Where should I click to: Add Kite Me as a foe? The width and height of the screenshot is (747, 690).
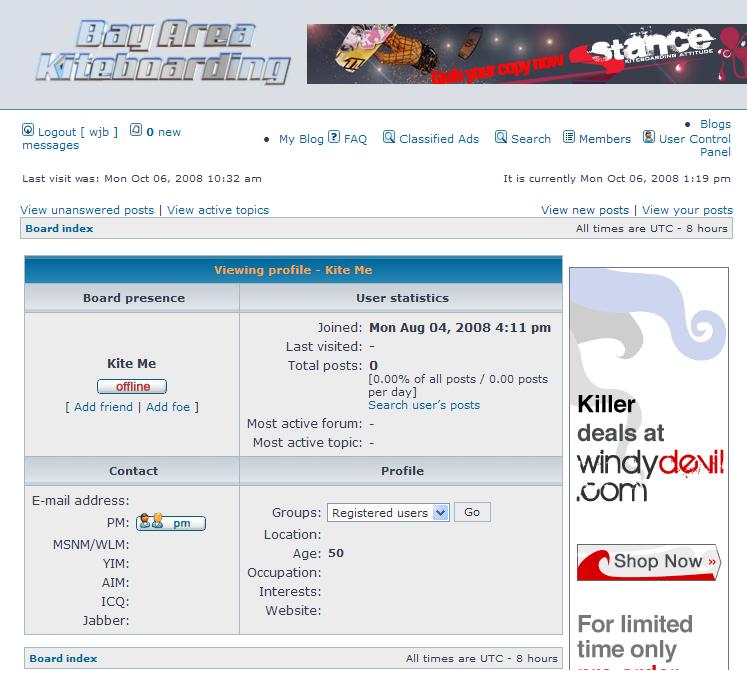(x=169, y=407)
